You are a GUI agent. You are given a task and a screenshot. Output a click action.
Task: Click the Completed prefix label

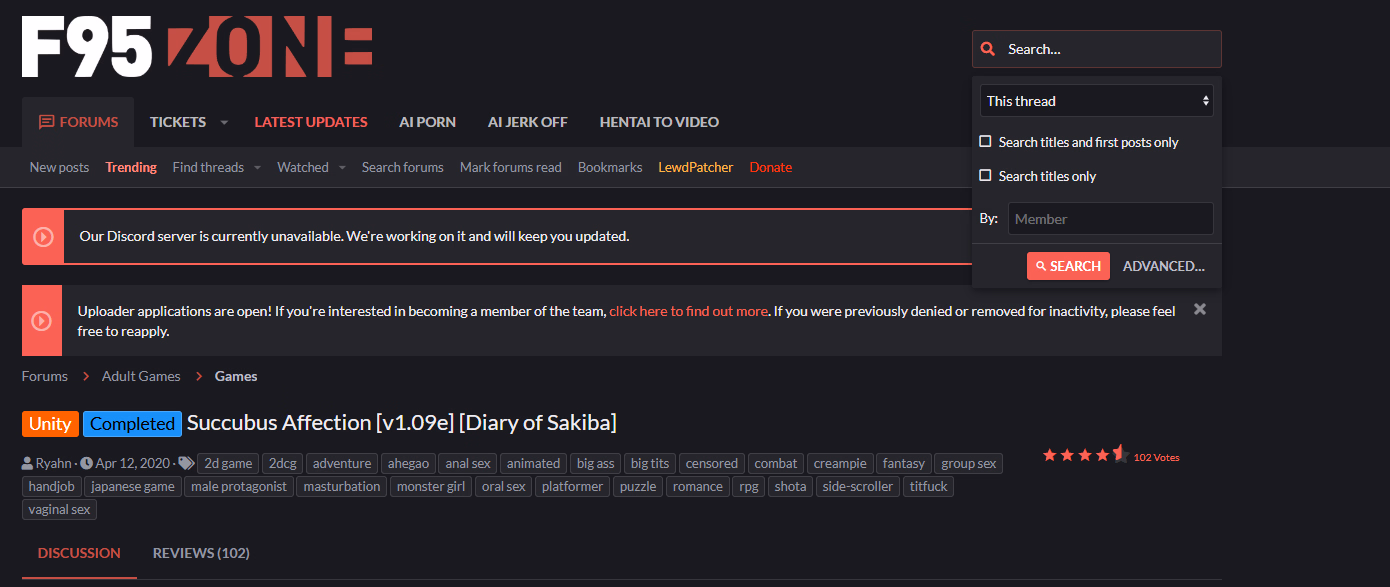point(132,423)
